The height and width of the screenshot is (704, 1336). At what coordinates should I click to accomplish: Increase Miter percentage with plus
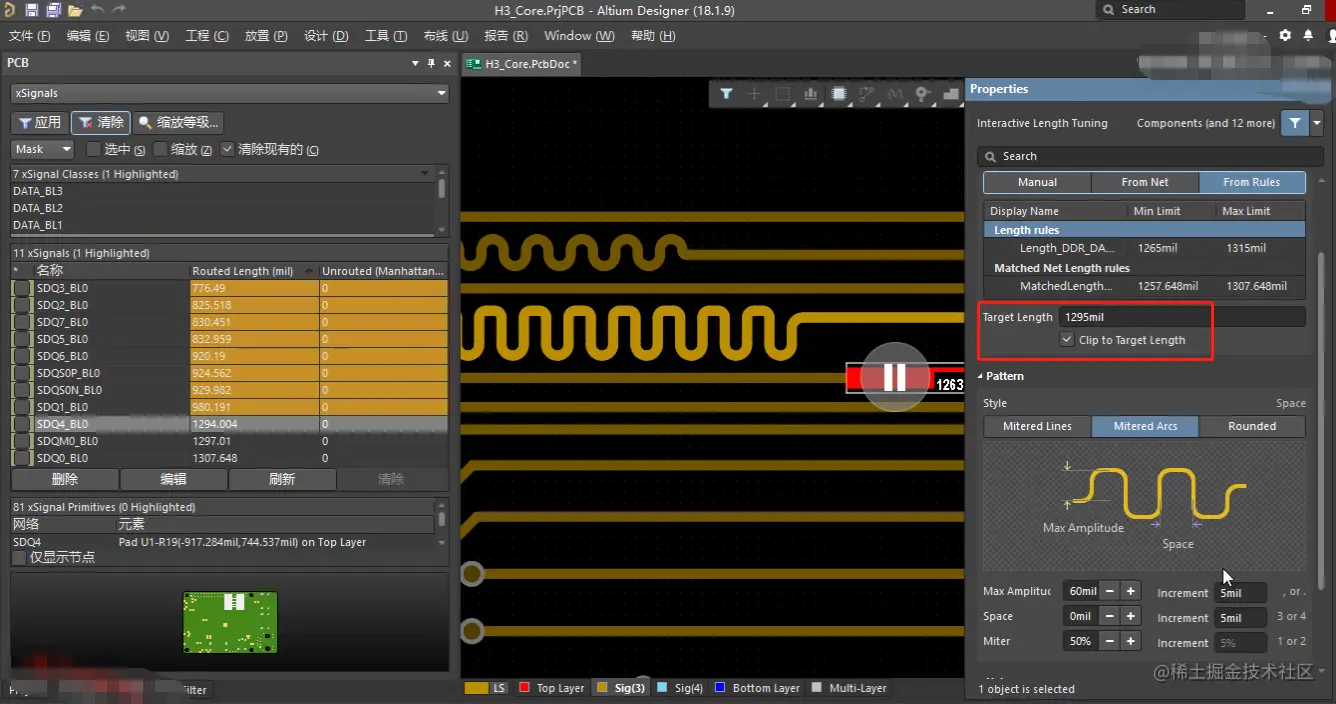coord(1131,641)
